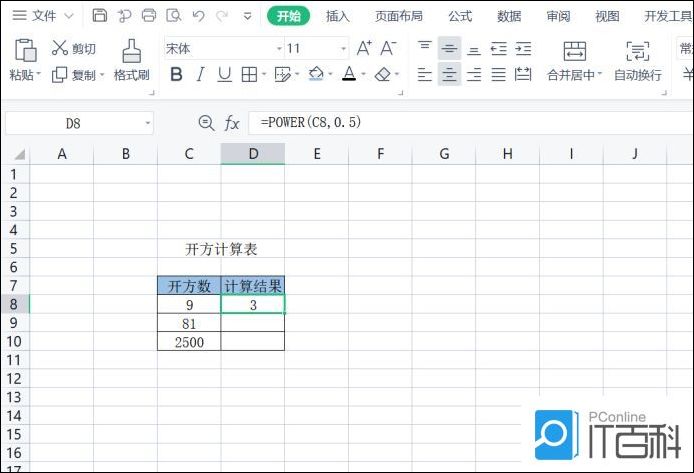
Task: Open Print Preview icon
Action: [x=174, y=15]
